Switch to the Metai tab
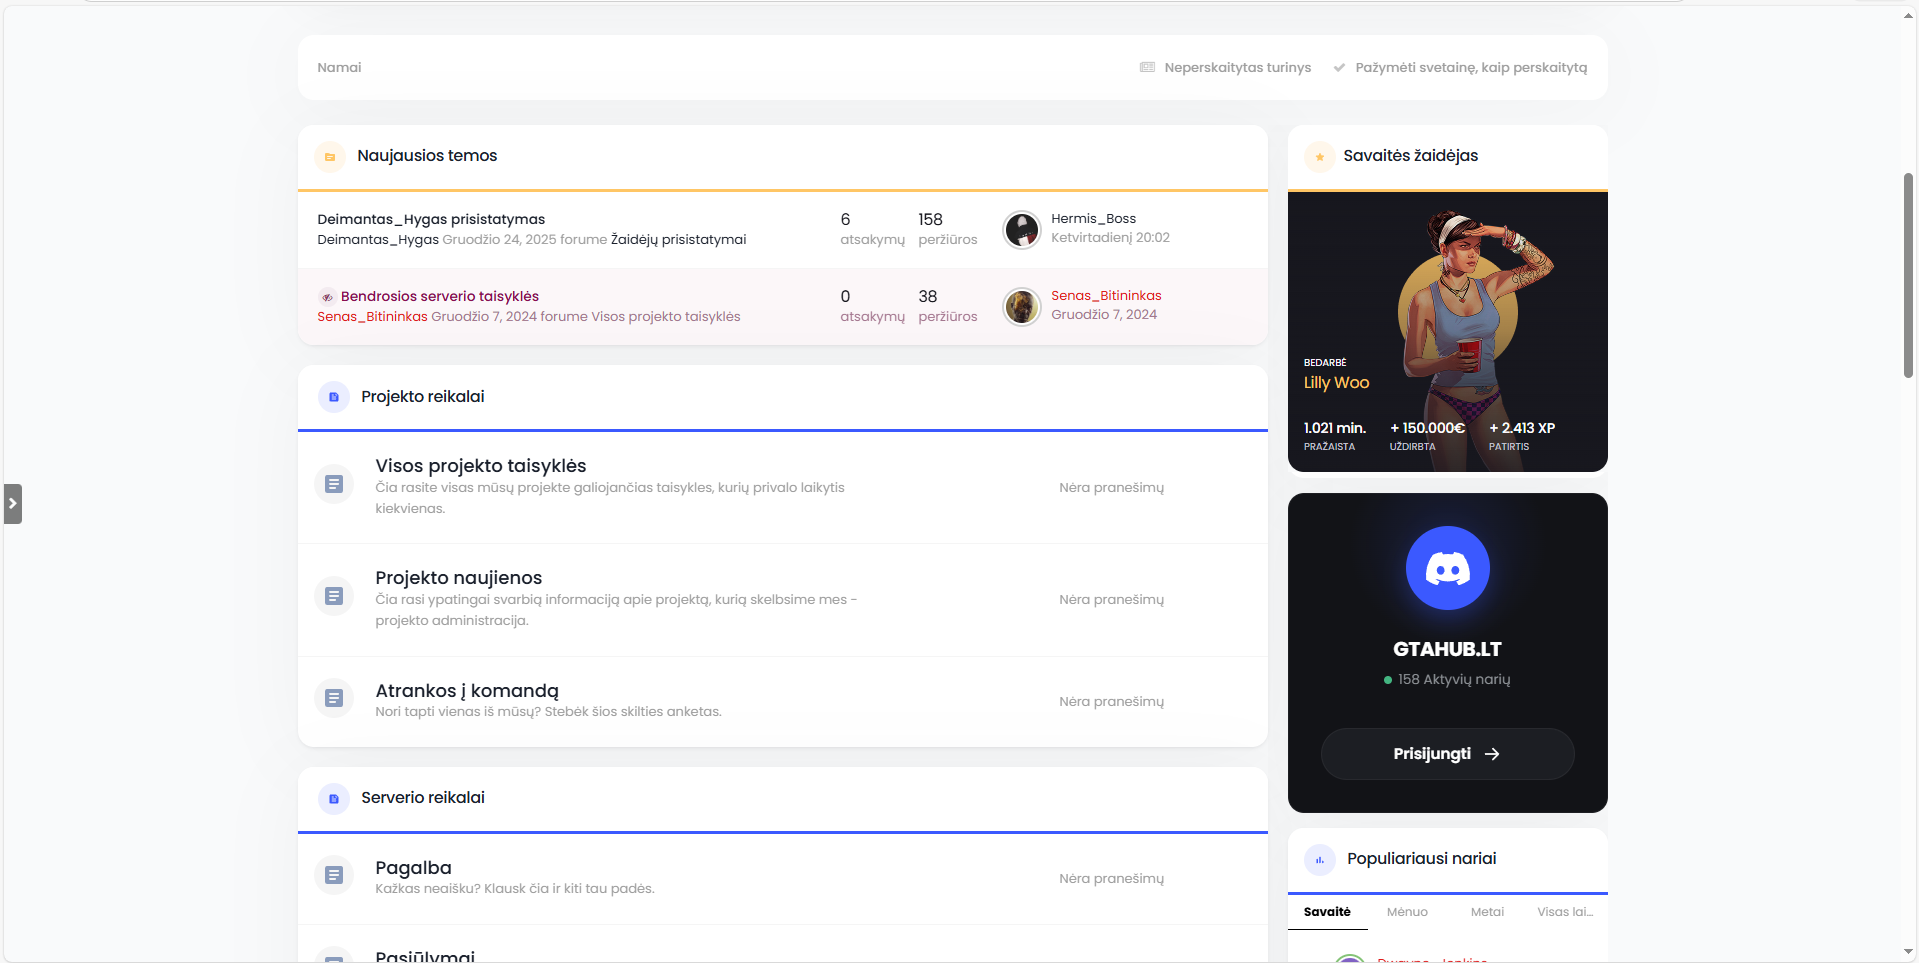The height and width of the screenshot is (963, 1919). click(1487, 912)
